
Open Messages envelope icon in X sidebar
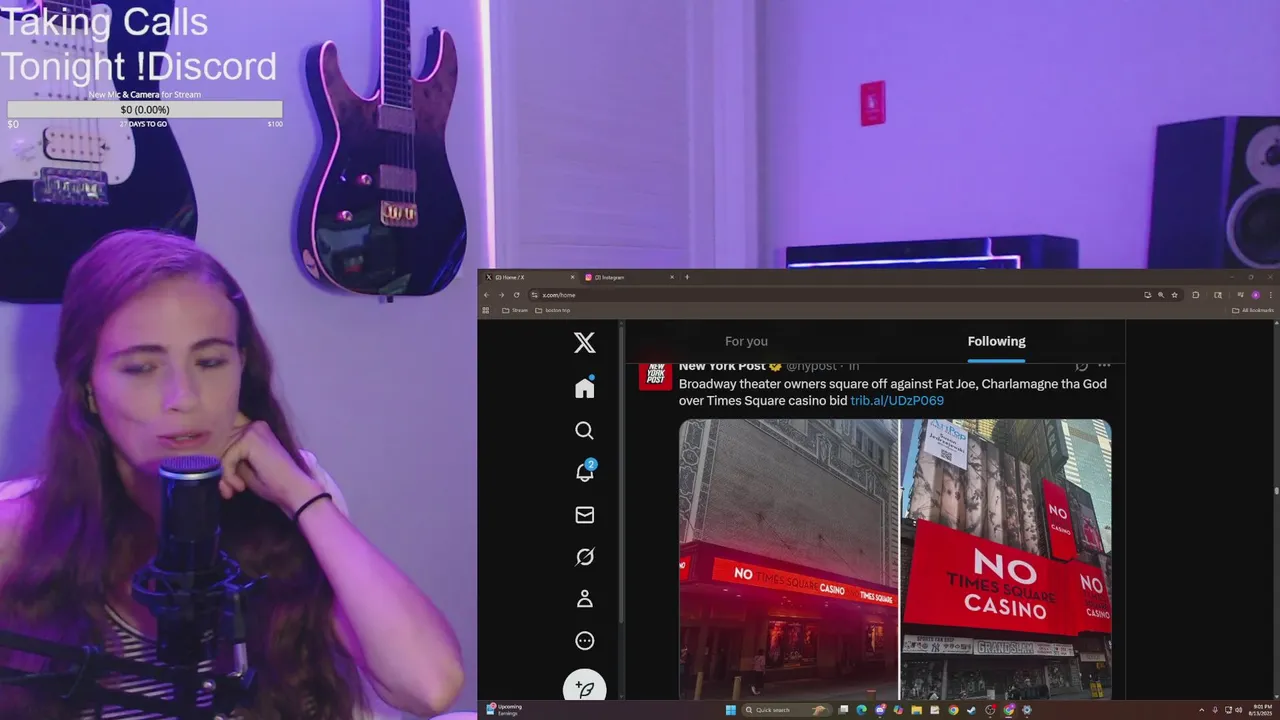coord(585,515)
